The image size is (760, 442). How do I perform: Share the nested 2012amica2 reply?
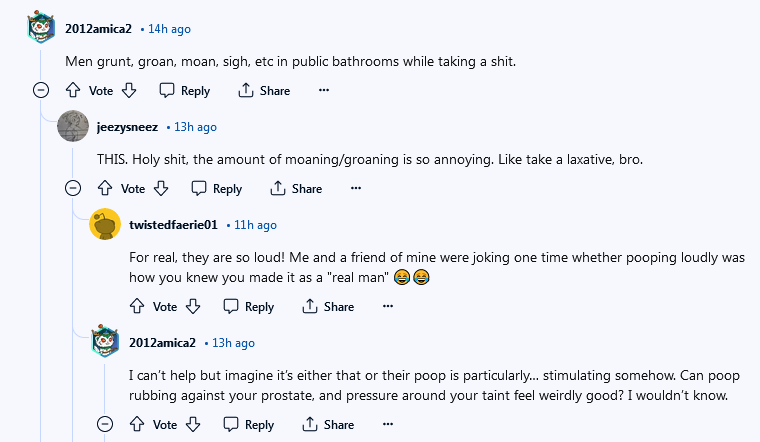click(328, 424)
